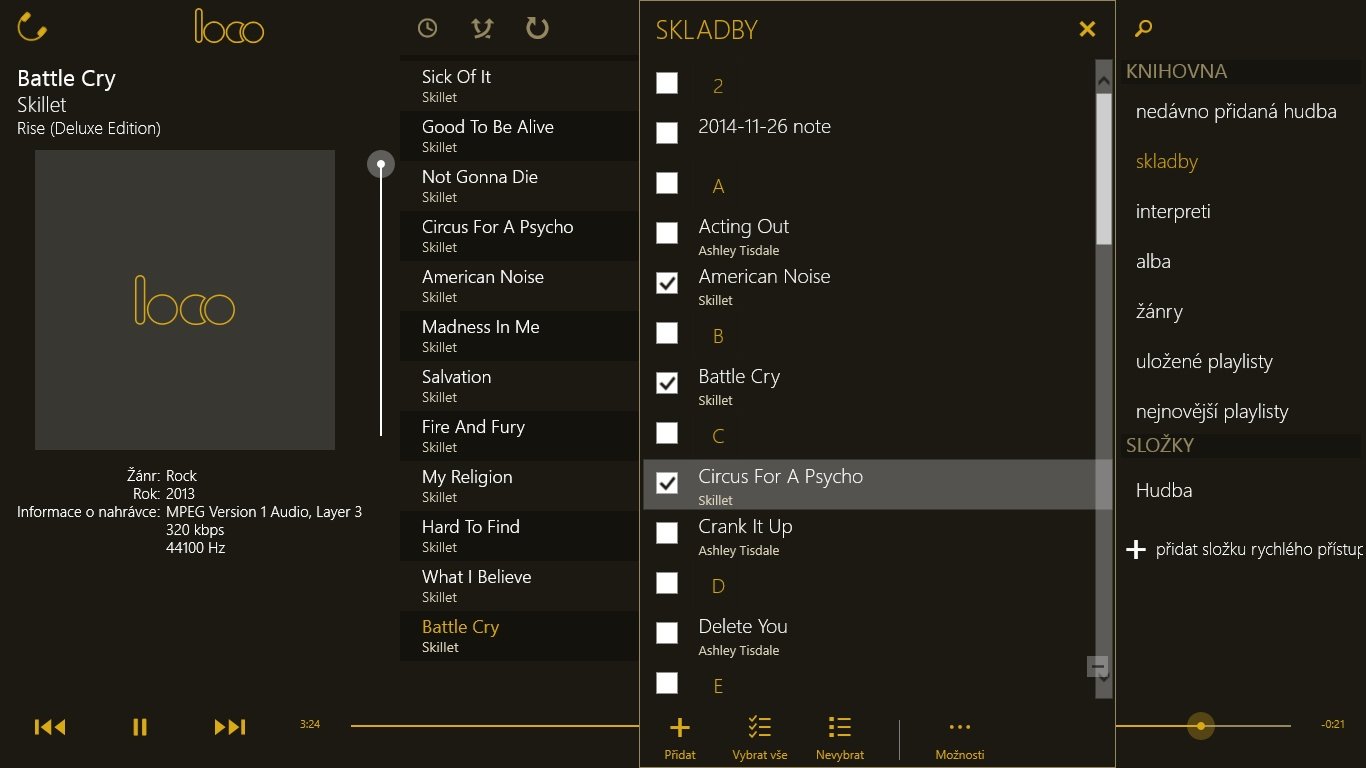Image resolution: width=1366 pixels, height=768 pixels.
Task: Check the Crank It Up checkbox
Action: (667, 533)
